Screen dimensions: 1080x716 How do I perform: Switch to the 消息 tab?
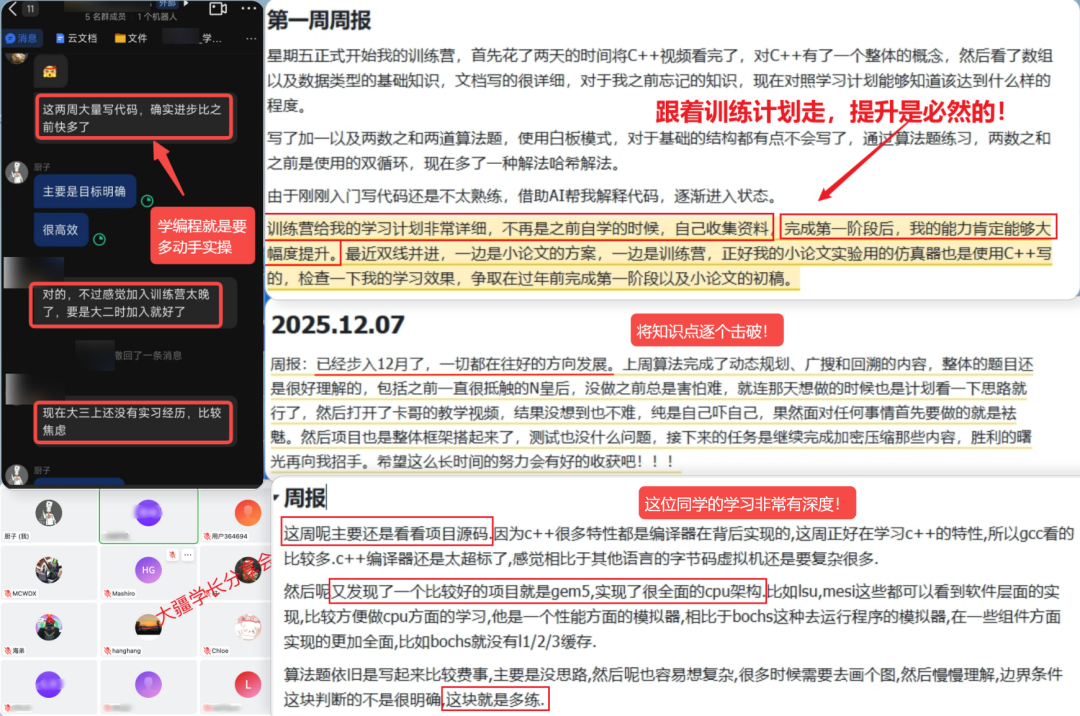tap(22, 38)
